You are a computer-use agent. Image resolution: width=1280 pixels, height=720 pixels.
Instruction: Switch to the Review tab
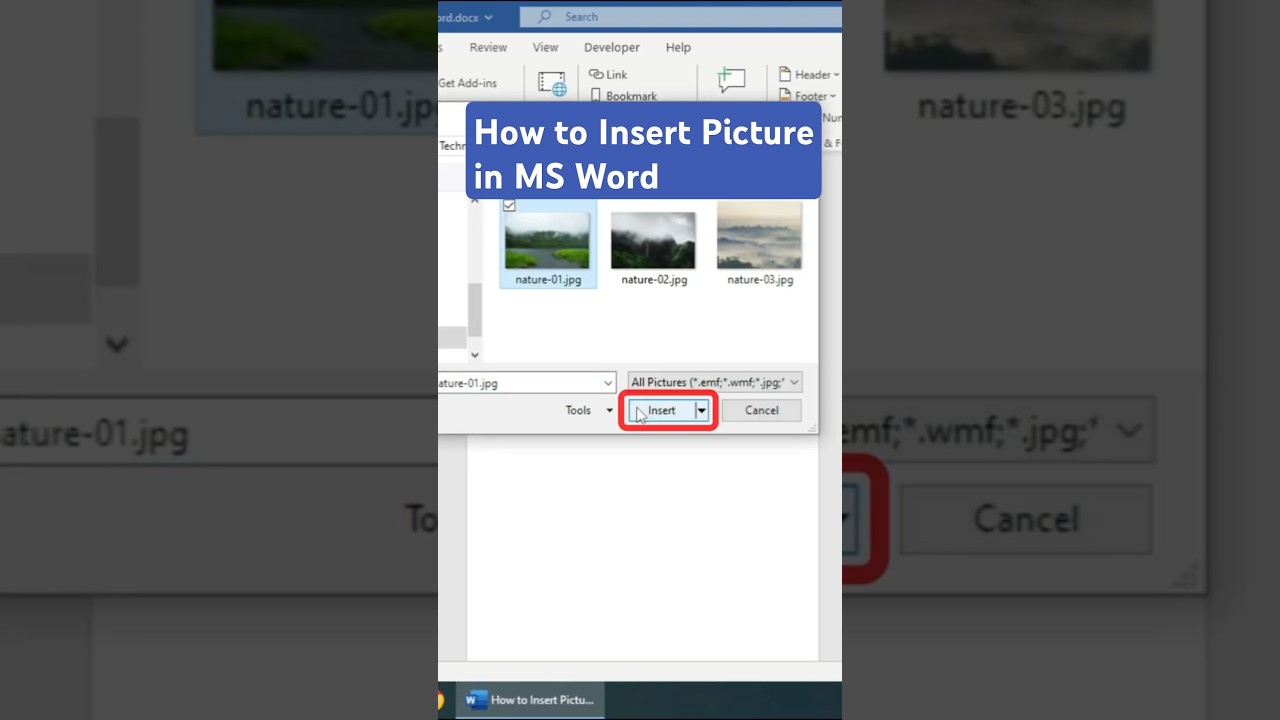tap(488, 47)
